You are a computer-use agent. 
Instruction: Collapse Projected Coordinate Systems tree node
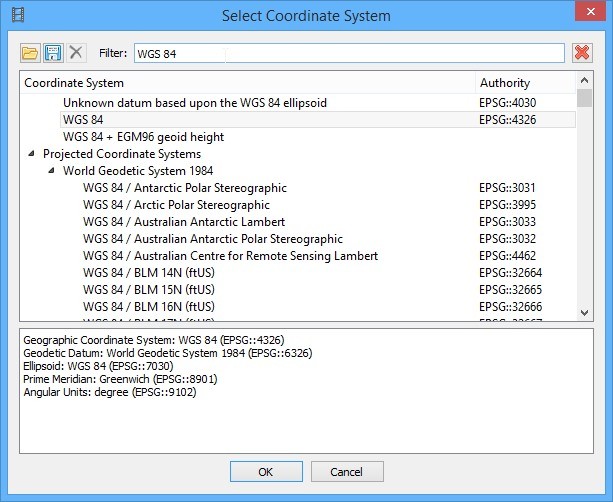(x=31, y=154)
